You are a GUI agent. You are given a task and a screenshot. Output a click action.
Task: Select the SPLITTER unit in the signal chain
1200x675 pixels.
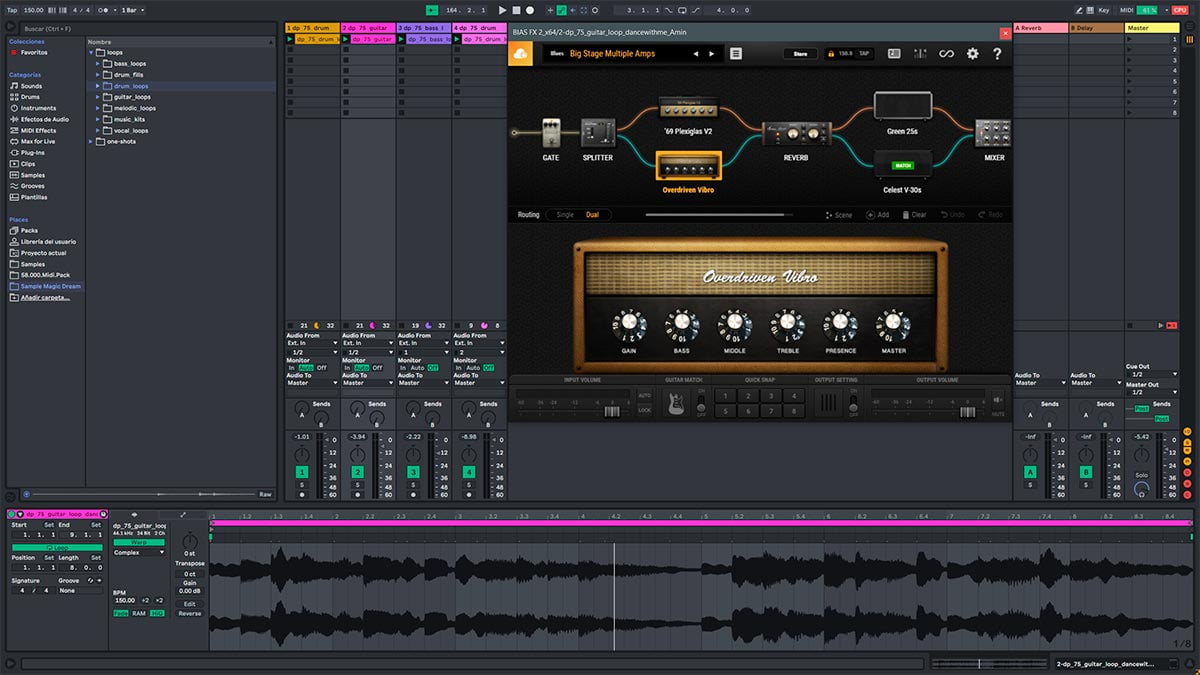[597, 133]
